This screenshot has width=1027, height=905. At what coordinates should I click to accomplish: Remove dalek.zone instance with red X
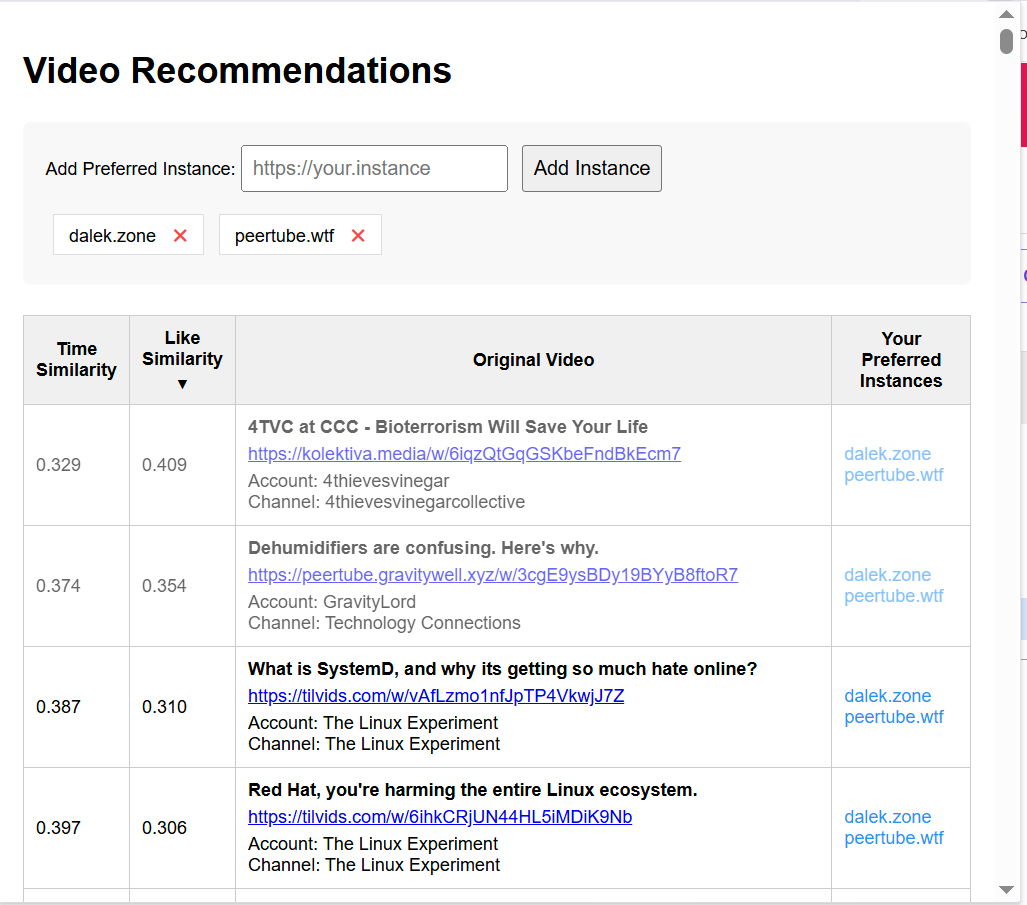[180, 236]
